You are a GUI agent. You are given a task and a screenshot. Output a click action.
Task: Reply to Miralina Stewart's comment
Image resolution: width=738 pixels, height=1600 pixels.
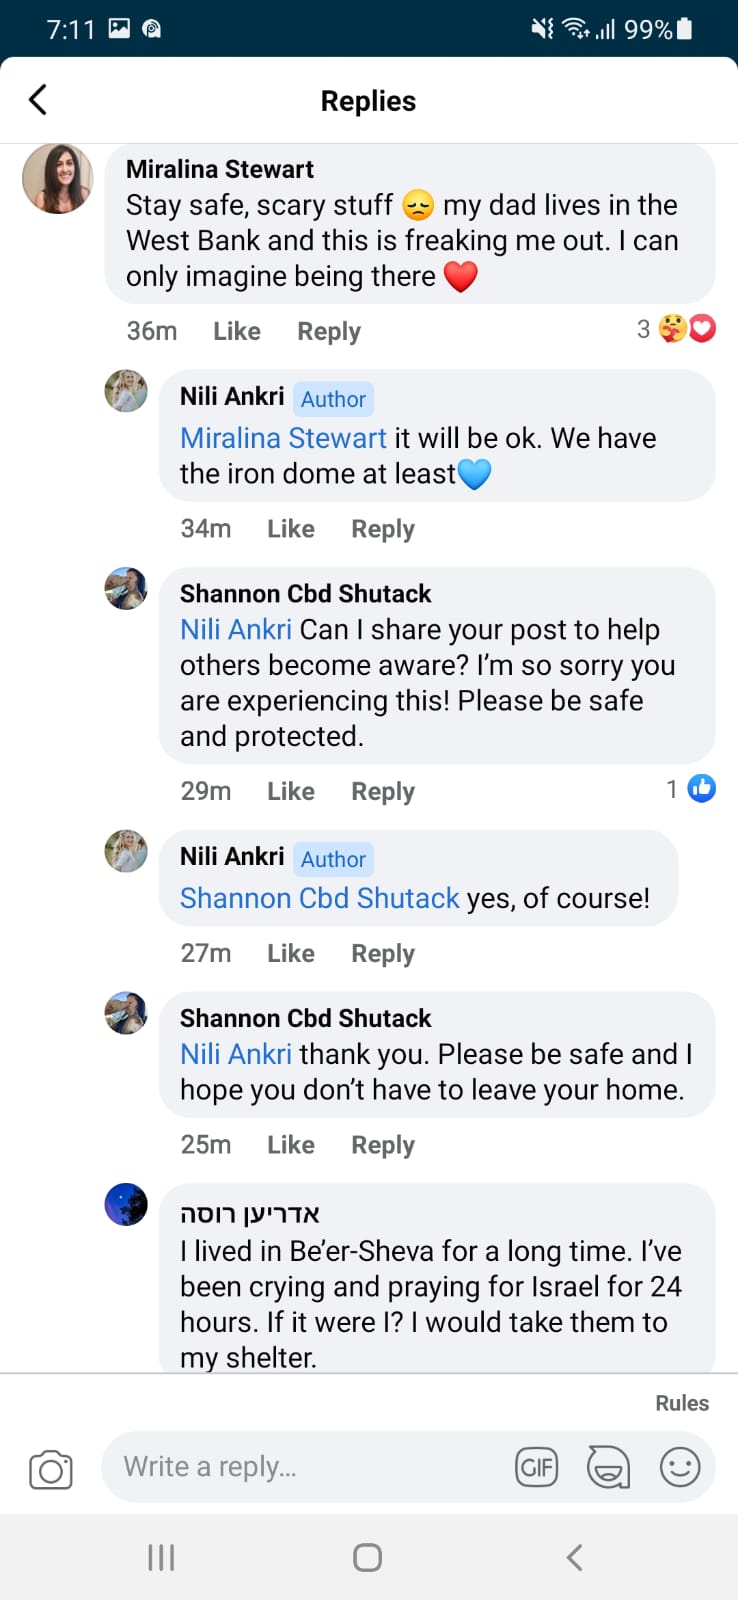pos(329,331)
